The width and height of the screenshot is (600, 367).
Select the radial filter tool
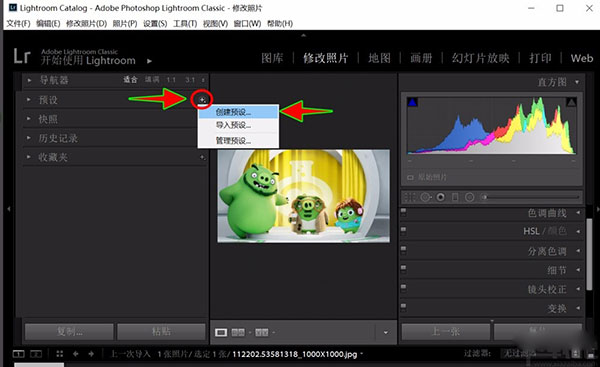[x=470, y=197]
